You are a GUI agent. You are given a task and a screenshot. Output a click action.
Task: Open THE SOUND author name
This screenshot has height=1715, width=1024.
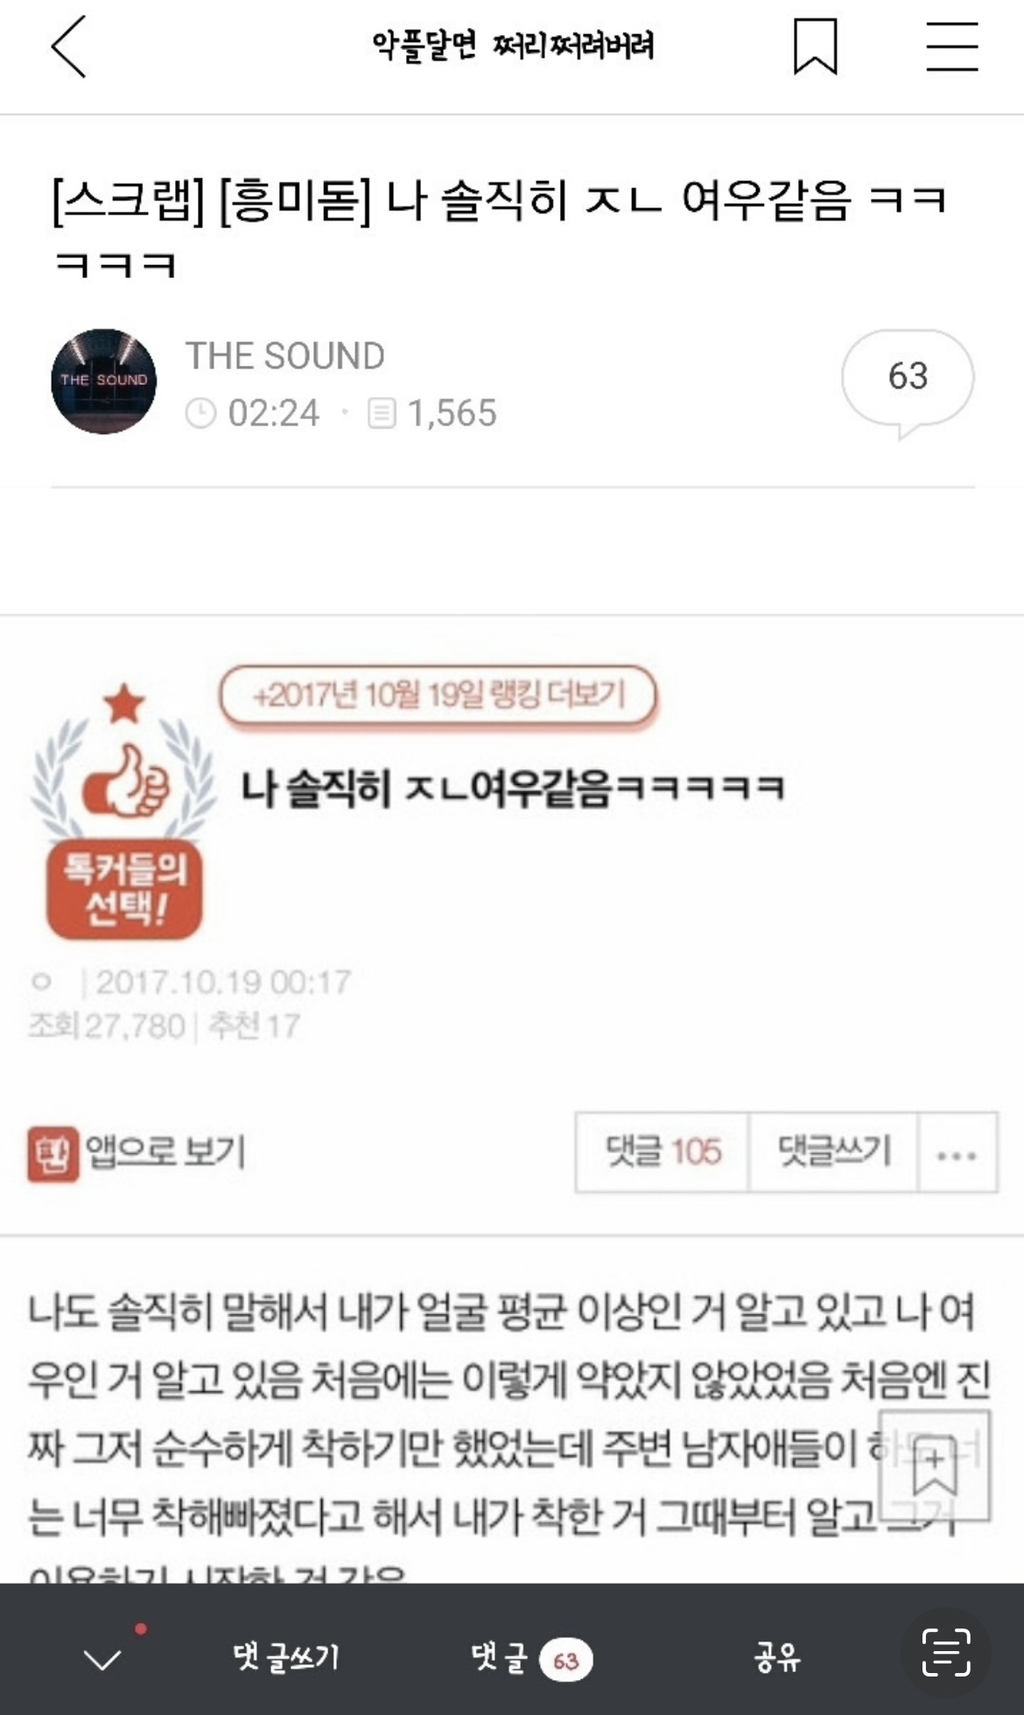(285, 356)
